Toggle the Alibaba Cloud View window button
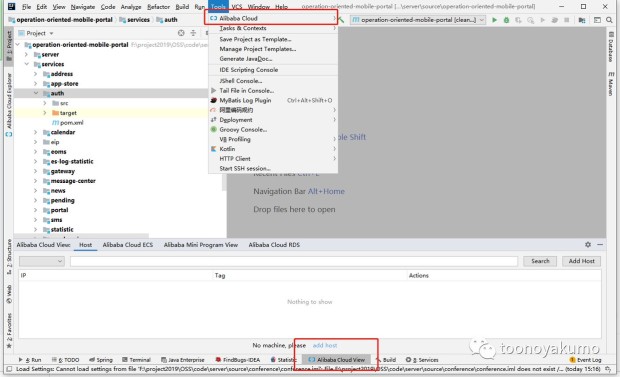 (x=336, y=360)
